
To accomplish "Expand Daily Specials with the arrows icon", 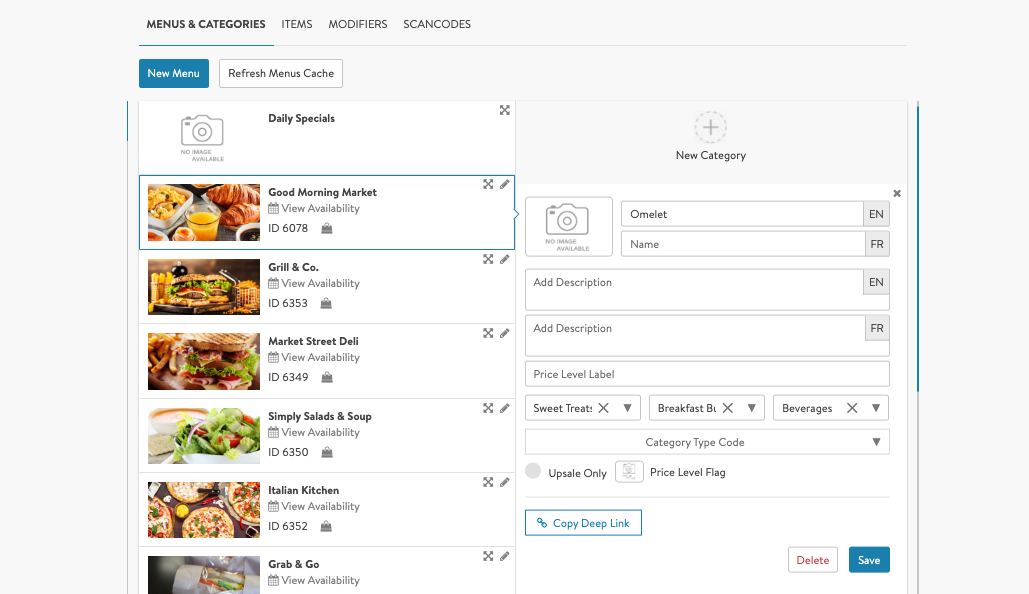I will point(505,110).
